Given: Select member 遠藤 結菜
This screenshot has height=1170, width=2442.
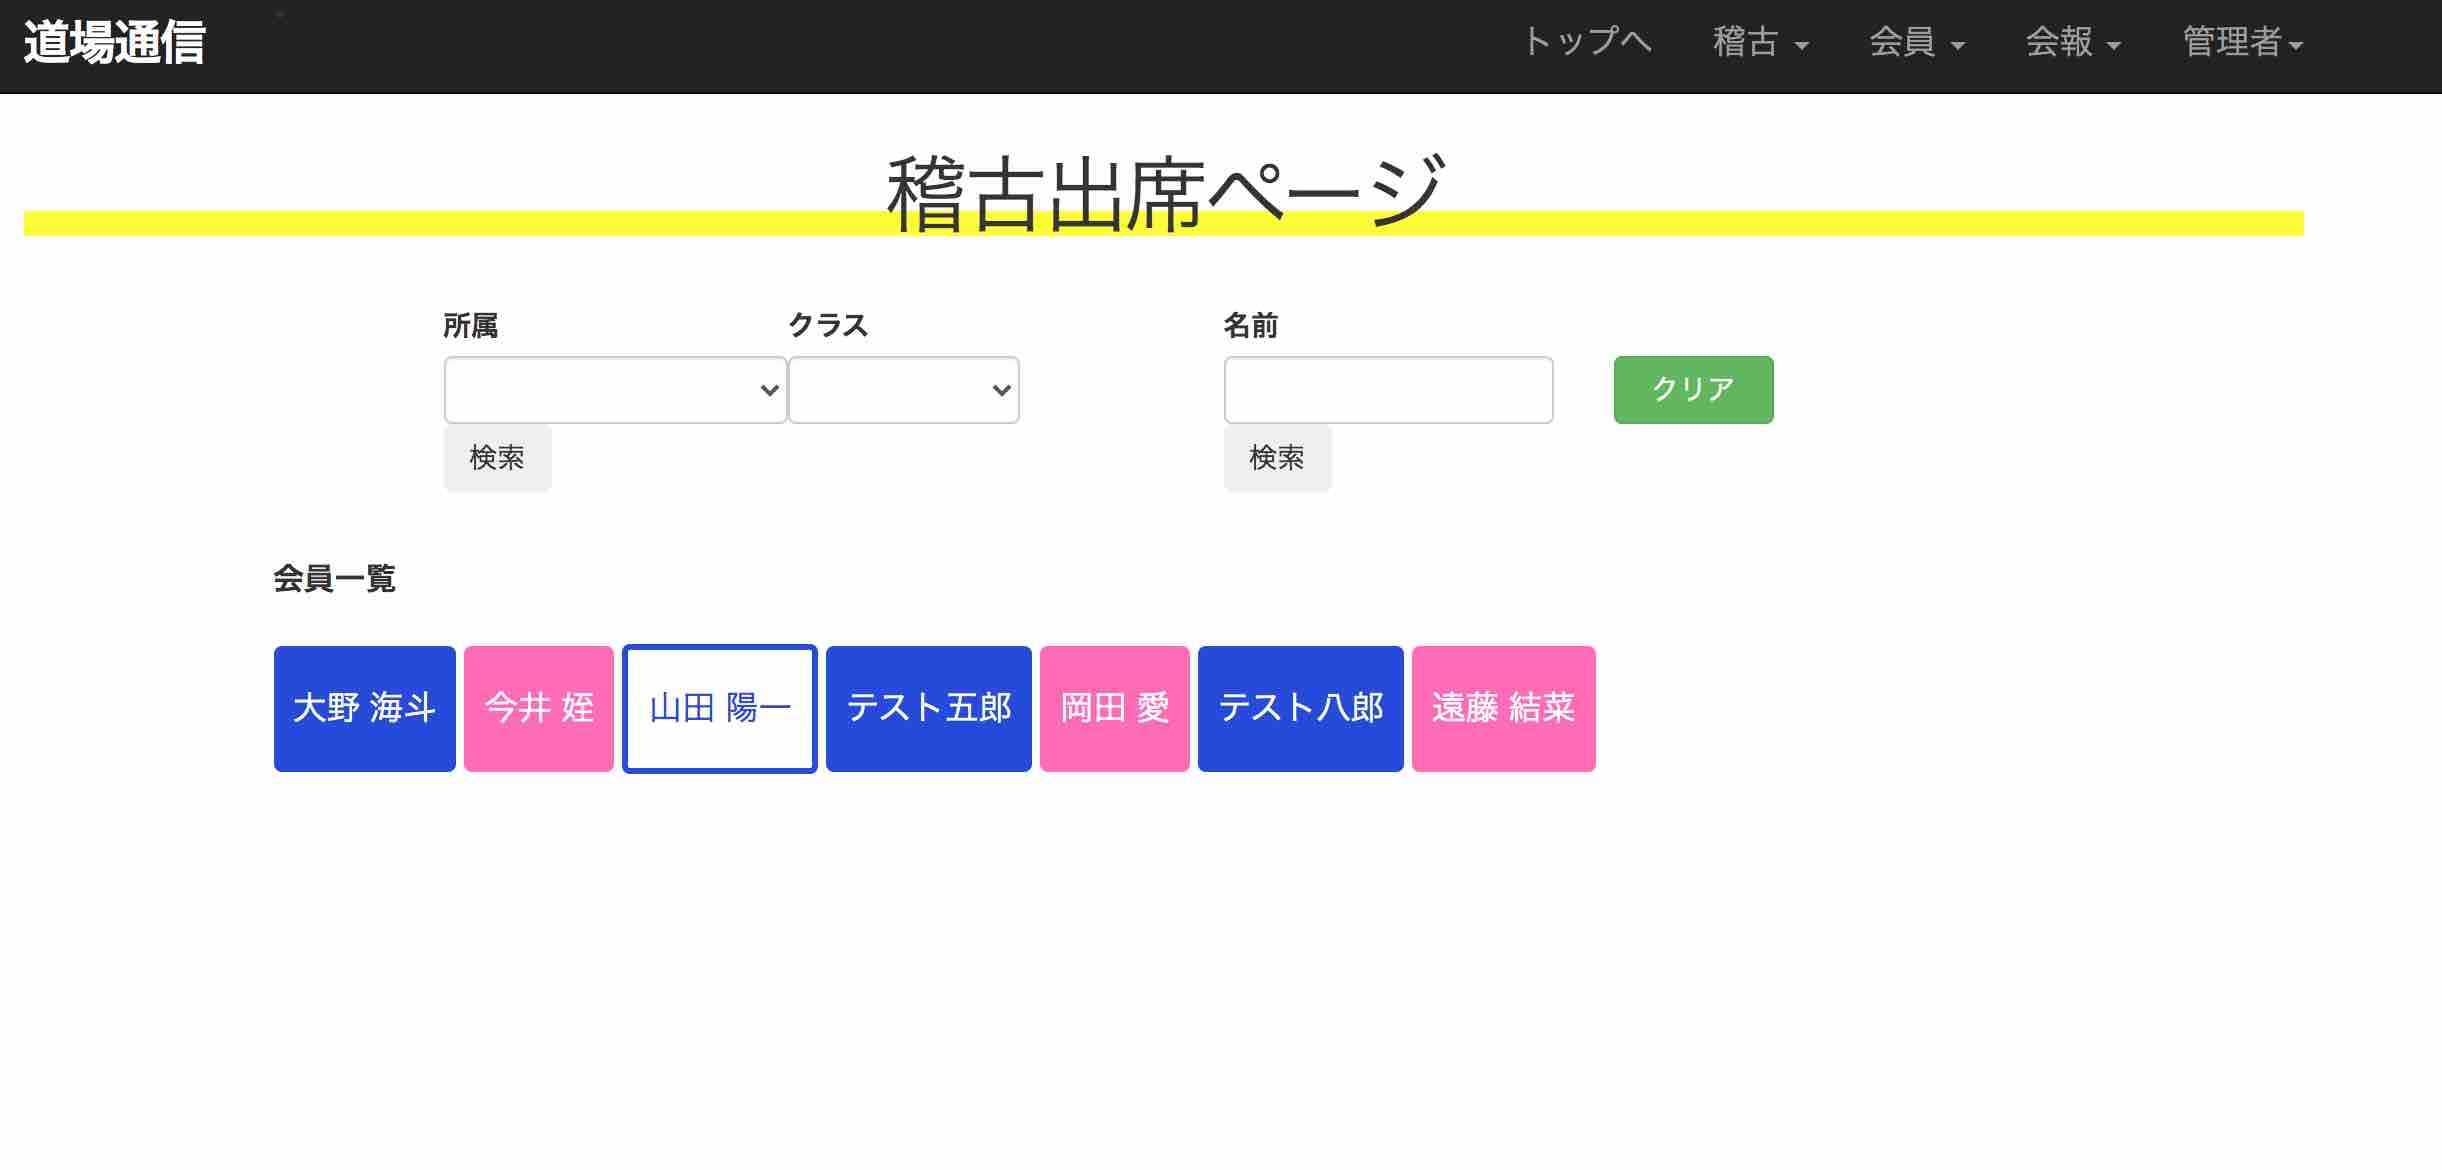Looking at the screenshot, I should (1502, 708).
